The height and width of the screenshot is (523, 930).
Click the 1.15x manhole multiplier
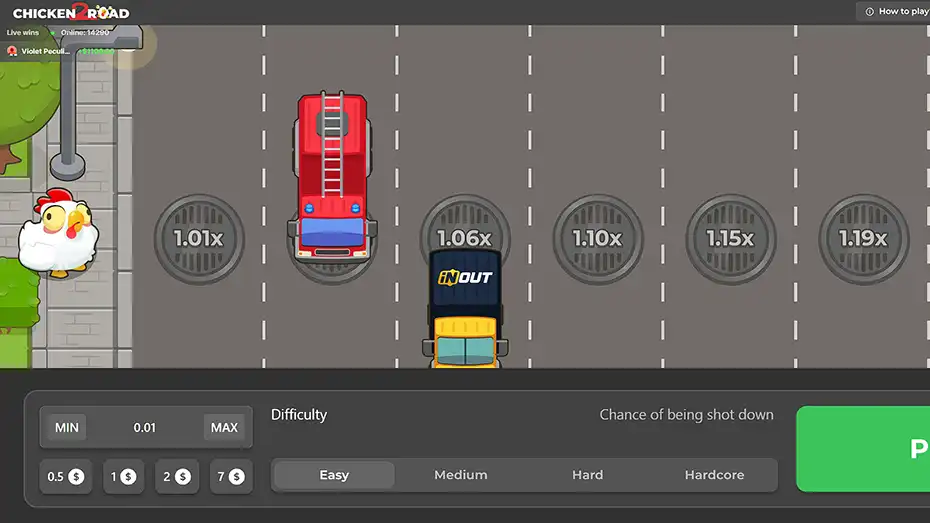click(730, 239)
